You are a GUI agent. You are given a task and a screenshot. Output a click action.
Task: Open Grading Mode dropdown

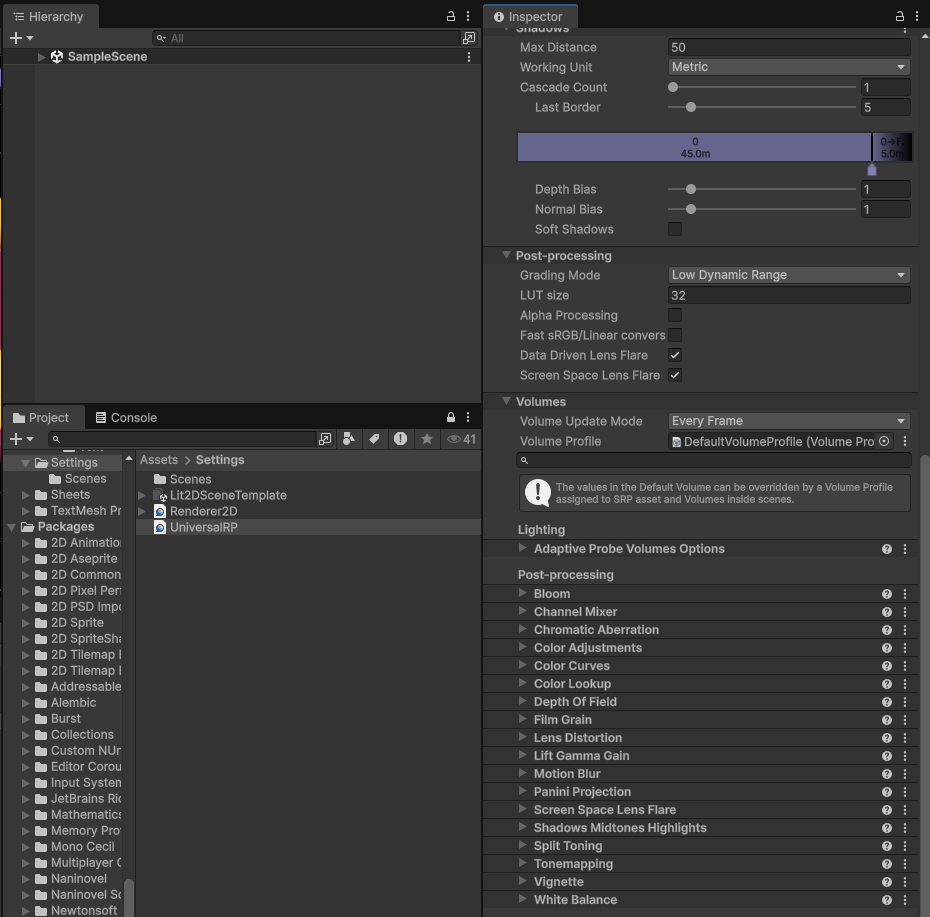pyautogui.click(x=788, y=275)
